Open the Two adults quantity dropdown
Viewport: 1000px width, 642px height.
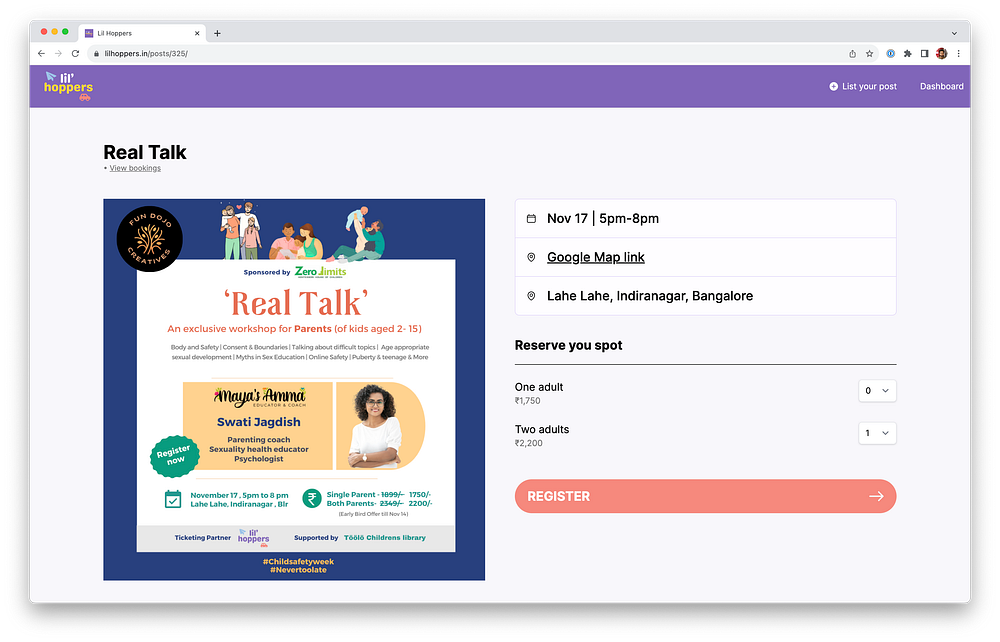coord(877,434)
